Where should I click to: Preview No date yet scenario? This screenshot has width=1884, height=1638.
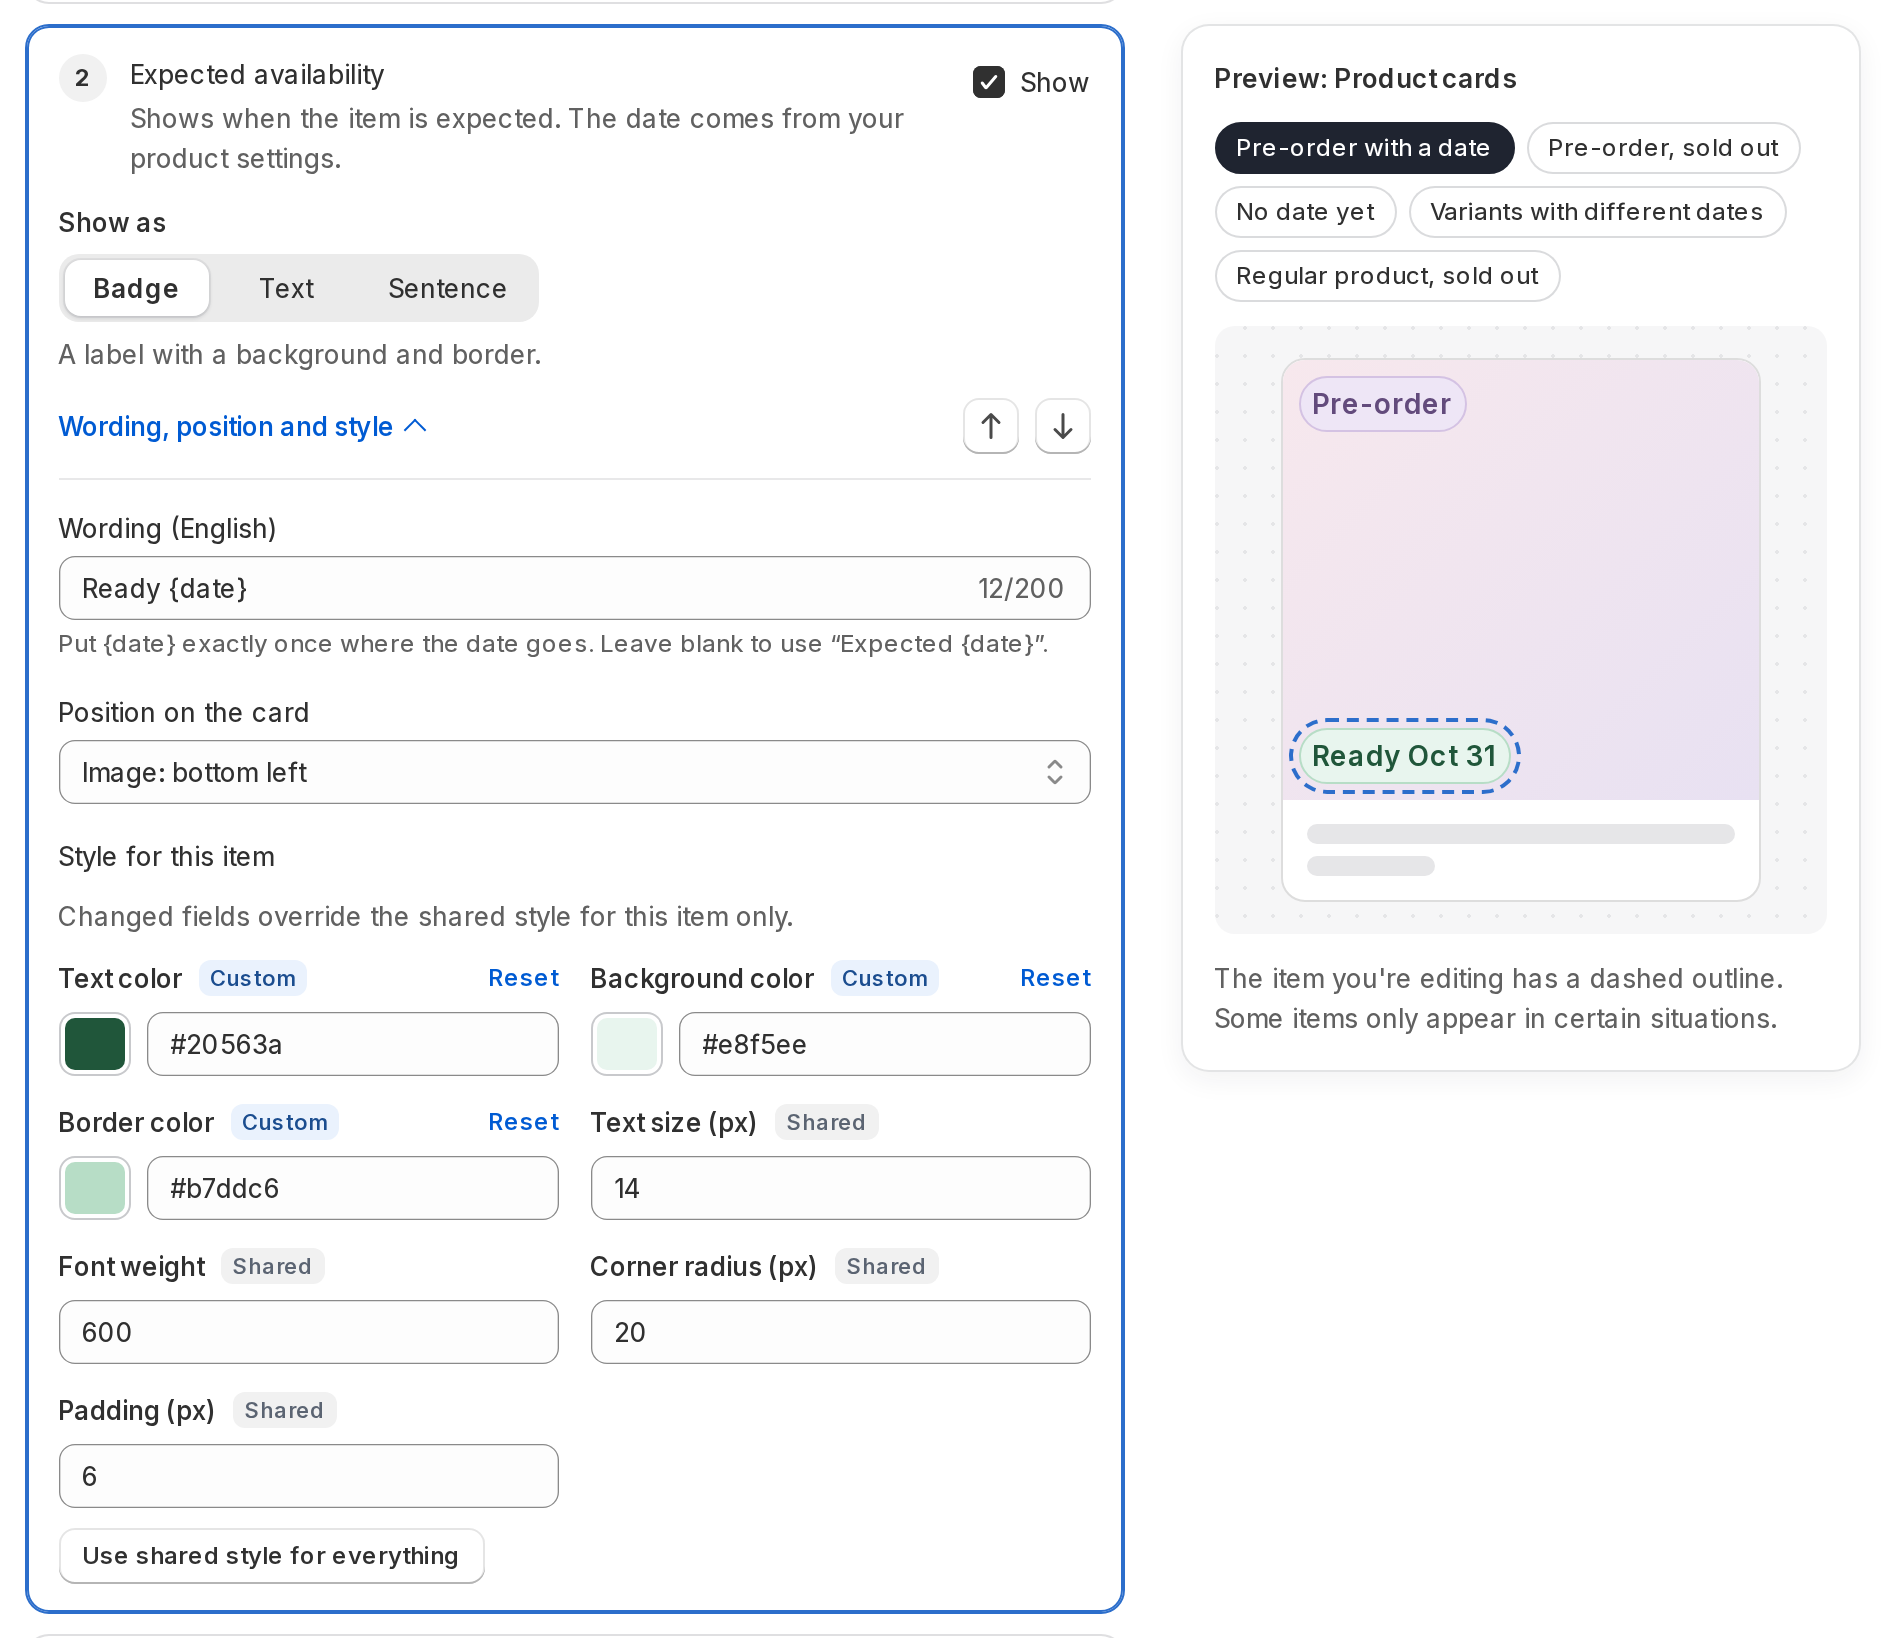coord(1305,212)
